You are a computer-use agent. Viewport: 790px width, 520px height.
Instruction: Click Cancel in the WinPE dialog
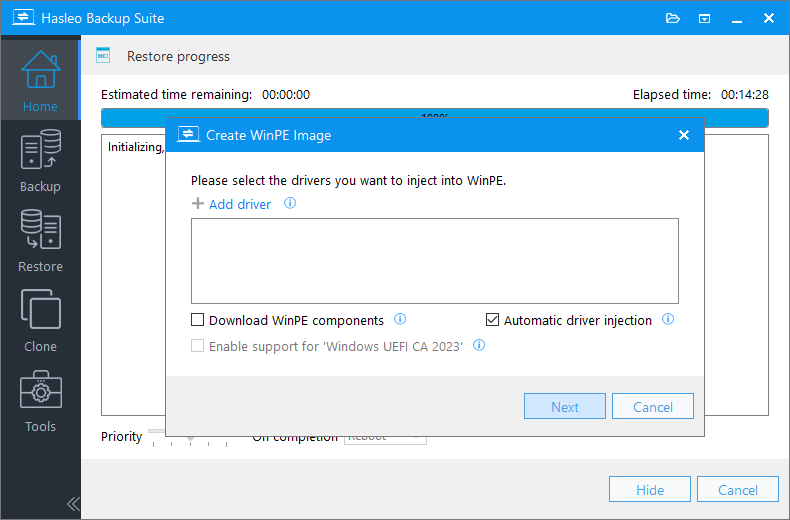[x=652, y=406]
